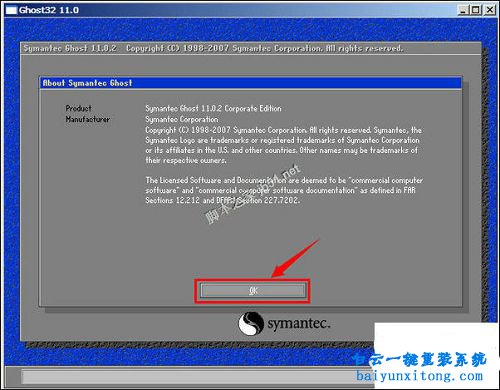Image resolution: width=500 pixels, height=390 pixels.
Task: Click the About Symantec Ghost title bar
Action: click(251, 83)
